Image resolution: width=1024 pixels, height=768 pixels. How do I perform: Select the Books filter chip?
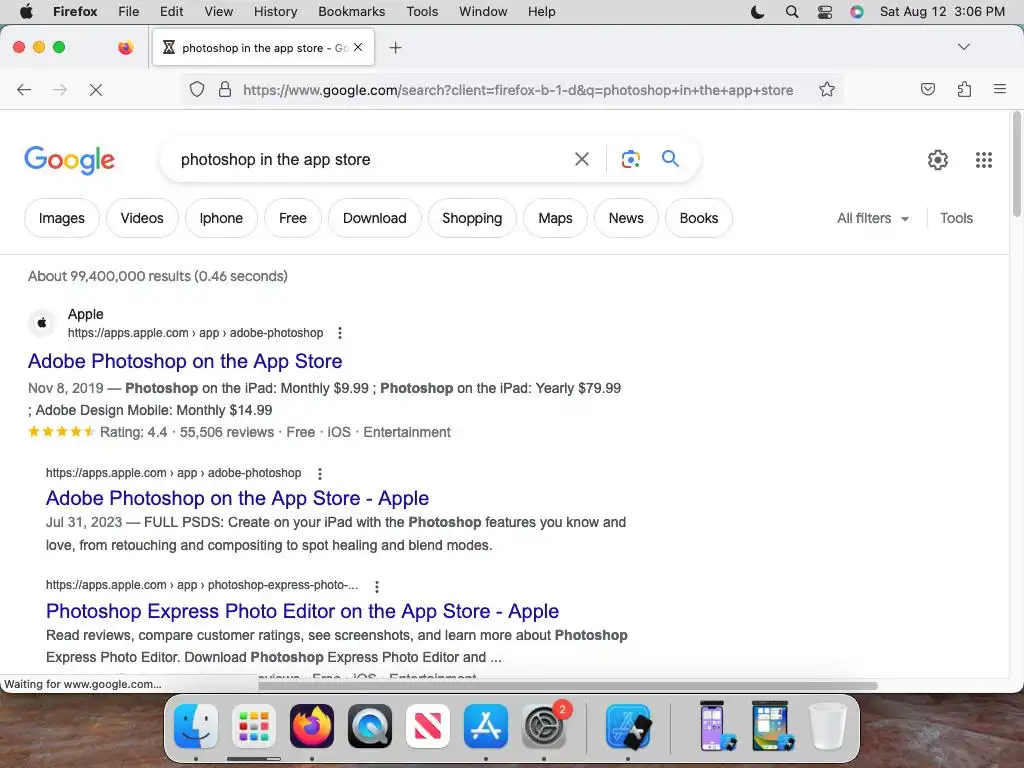(698, 218)
